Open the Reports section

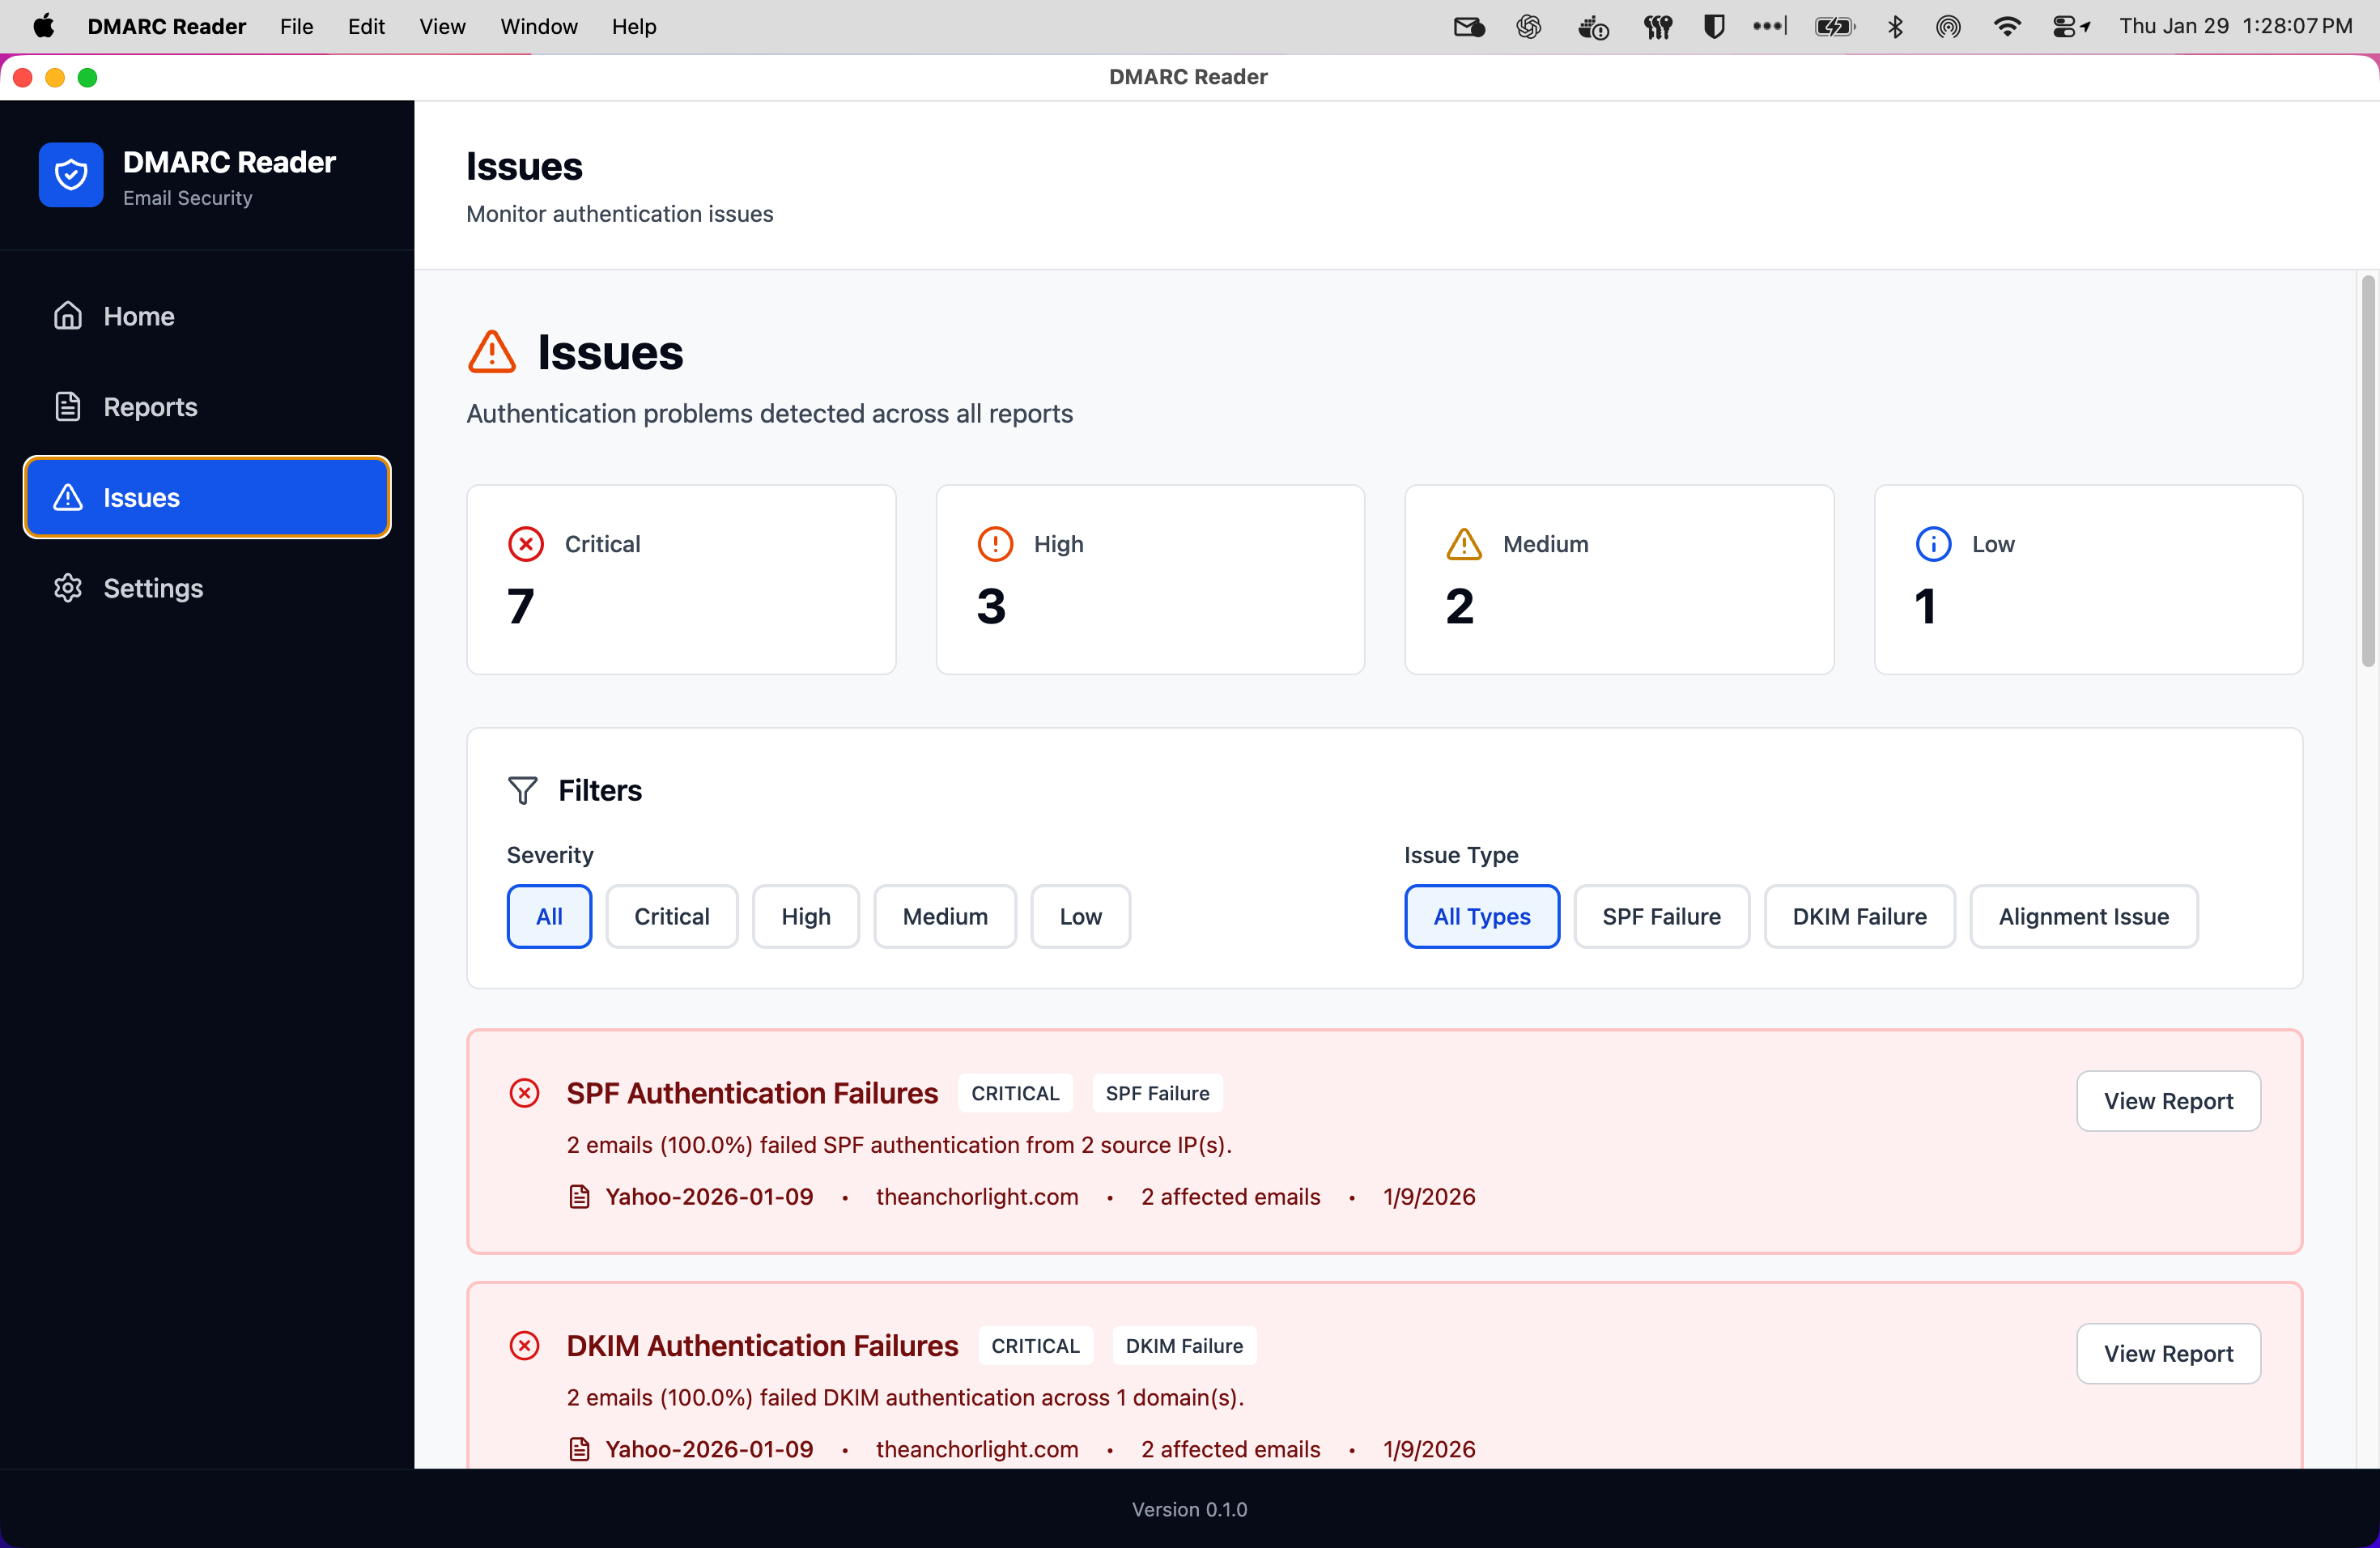tap(150, 406)
